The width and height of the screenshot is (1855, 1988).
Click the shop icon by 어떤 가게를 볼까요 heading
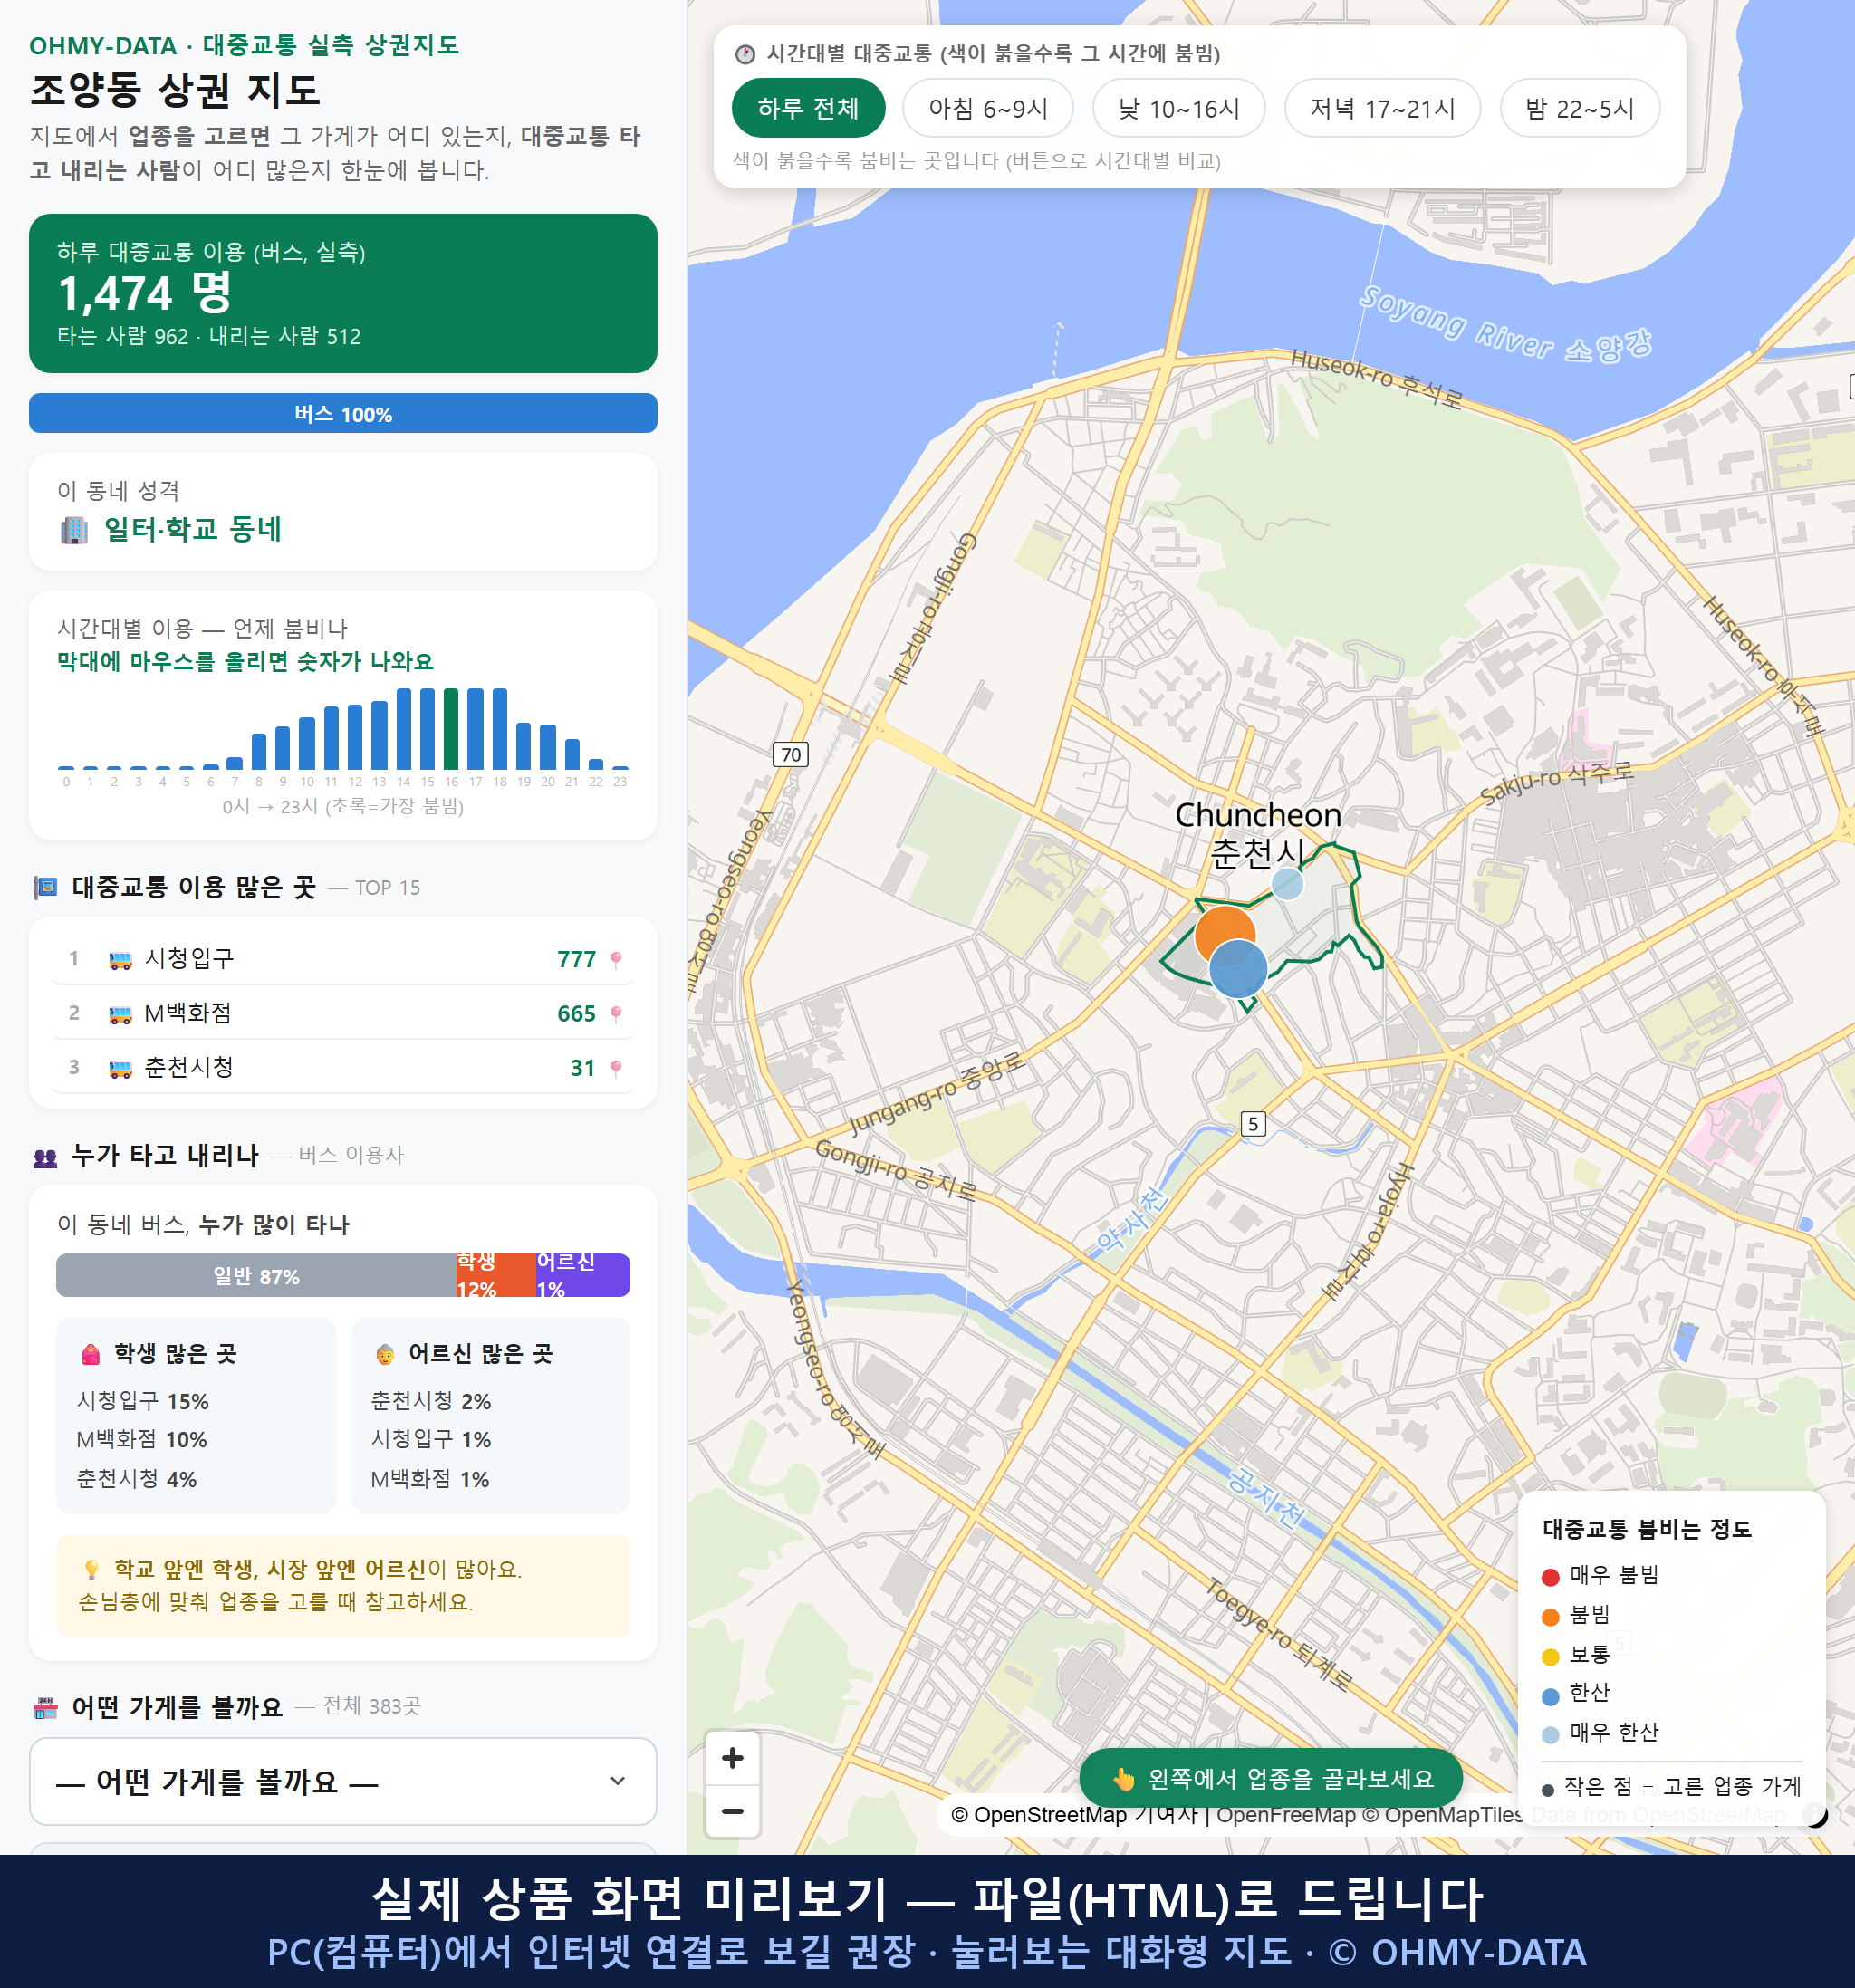click(45, 1708)
